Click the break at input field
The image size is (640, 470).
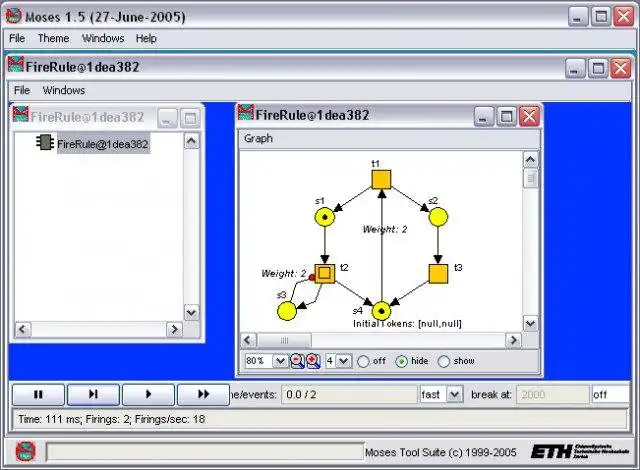tap(553, 395)
